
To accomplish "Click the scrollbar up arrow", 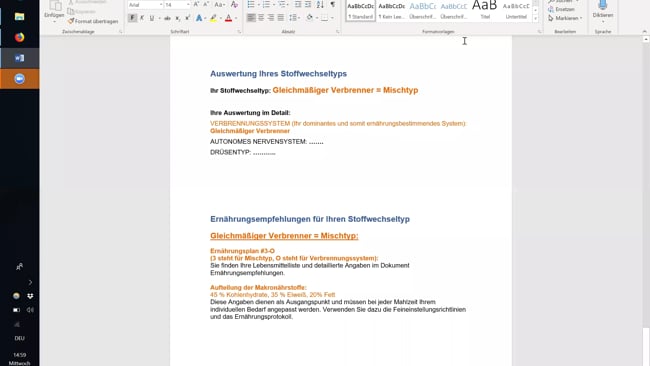I will point(646,39).
